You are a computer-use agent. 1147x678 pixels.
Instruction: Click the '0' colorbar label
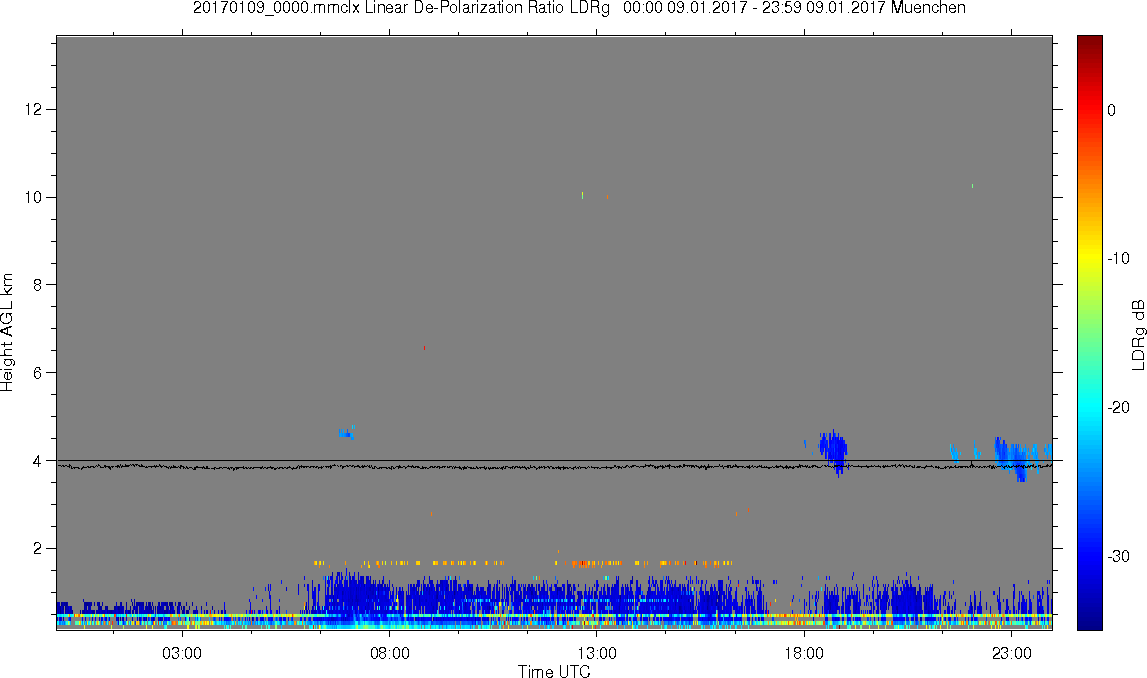(x=1111, y=110)
